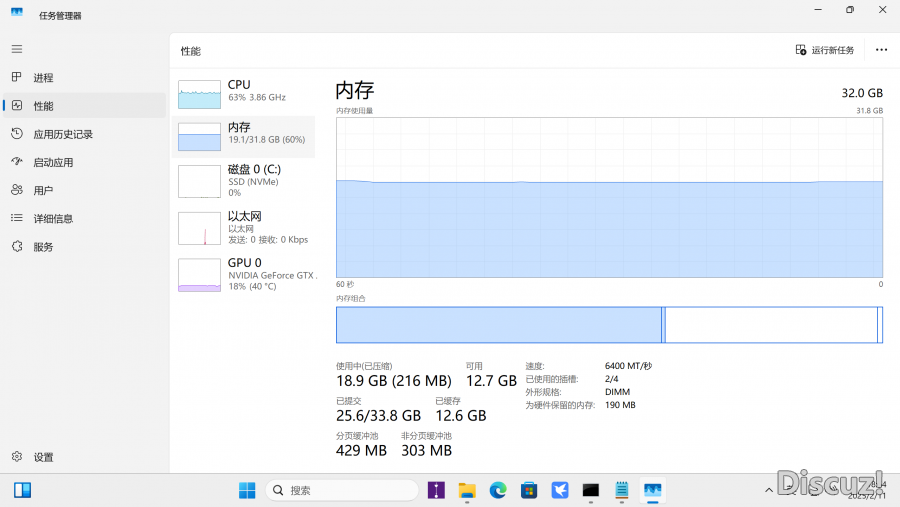Click the taskbar 搜索 search box

point(342,490)
